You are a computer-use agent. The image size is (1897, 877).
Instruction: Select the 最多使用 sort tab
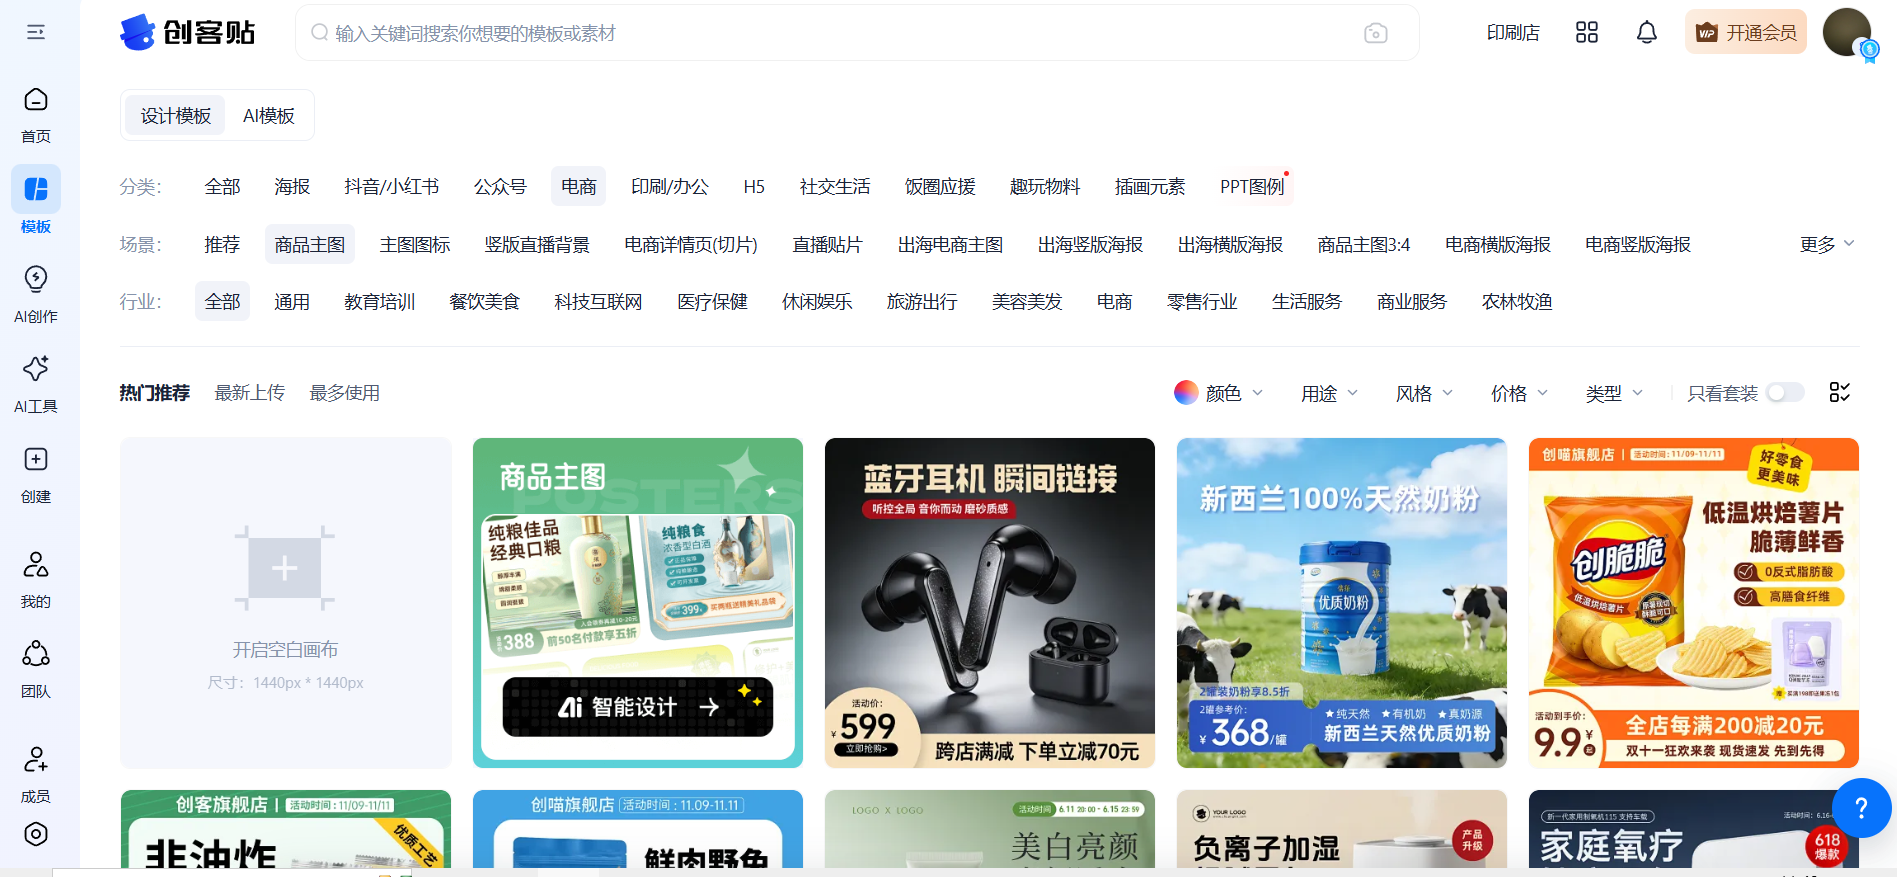(x=345, y=393)
